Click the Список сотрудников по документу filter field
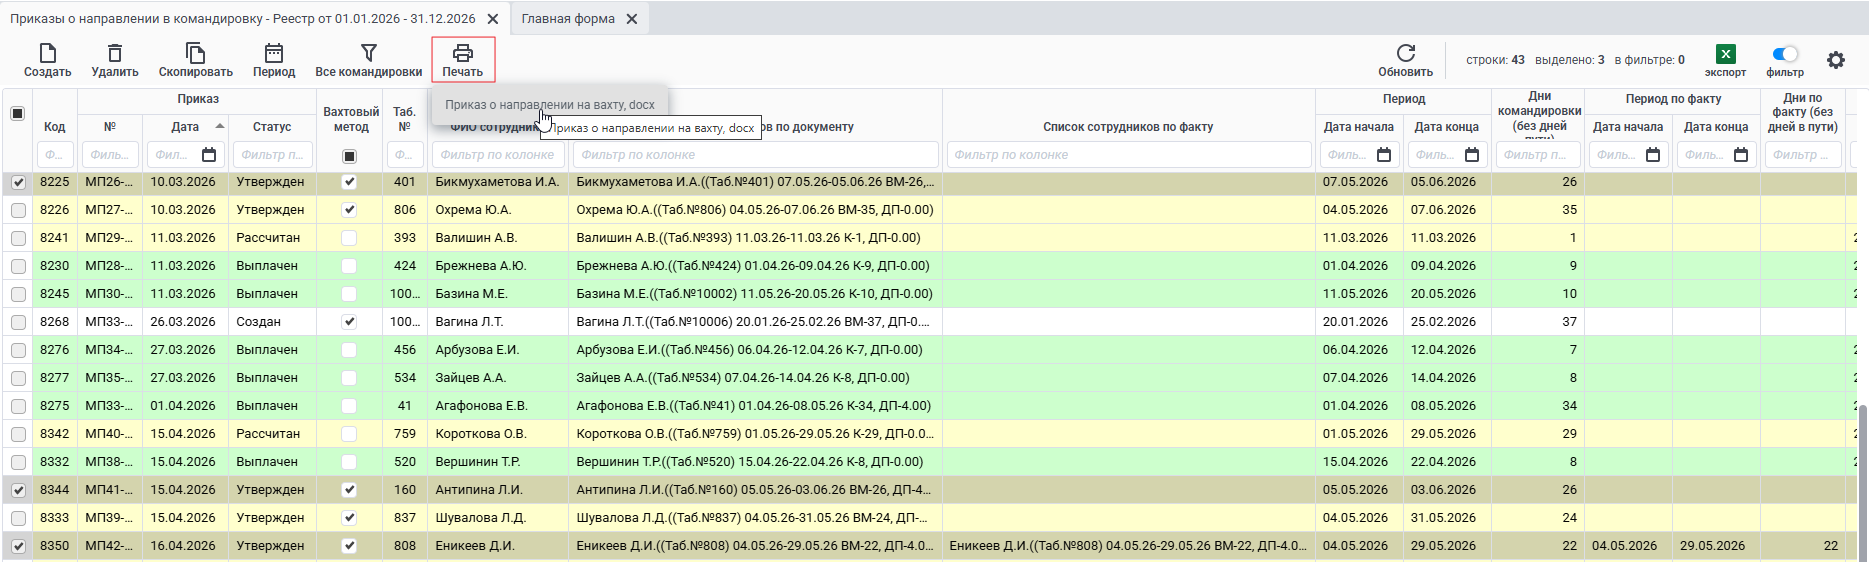Viewport: 1869px width, 562px height. [x=755, y=155]
